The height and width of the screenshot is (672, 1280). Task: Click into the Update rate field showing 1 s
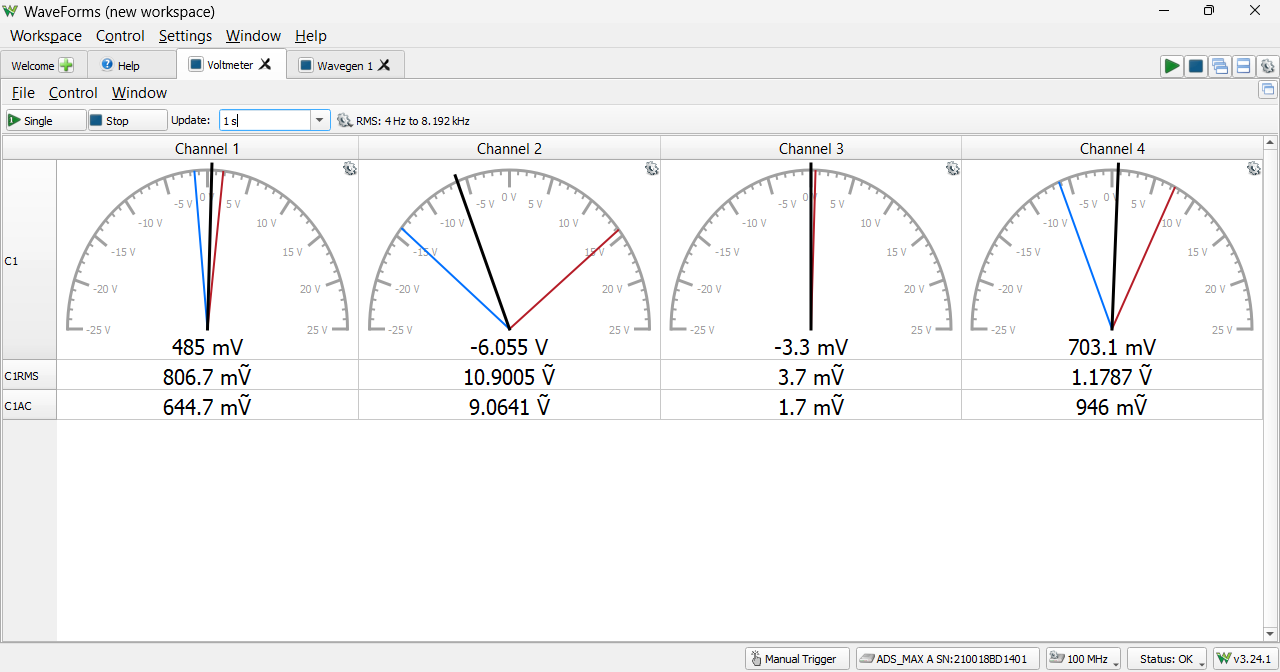[265, 120]
